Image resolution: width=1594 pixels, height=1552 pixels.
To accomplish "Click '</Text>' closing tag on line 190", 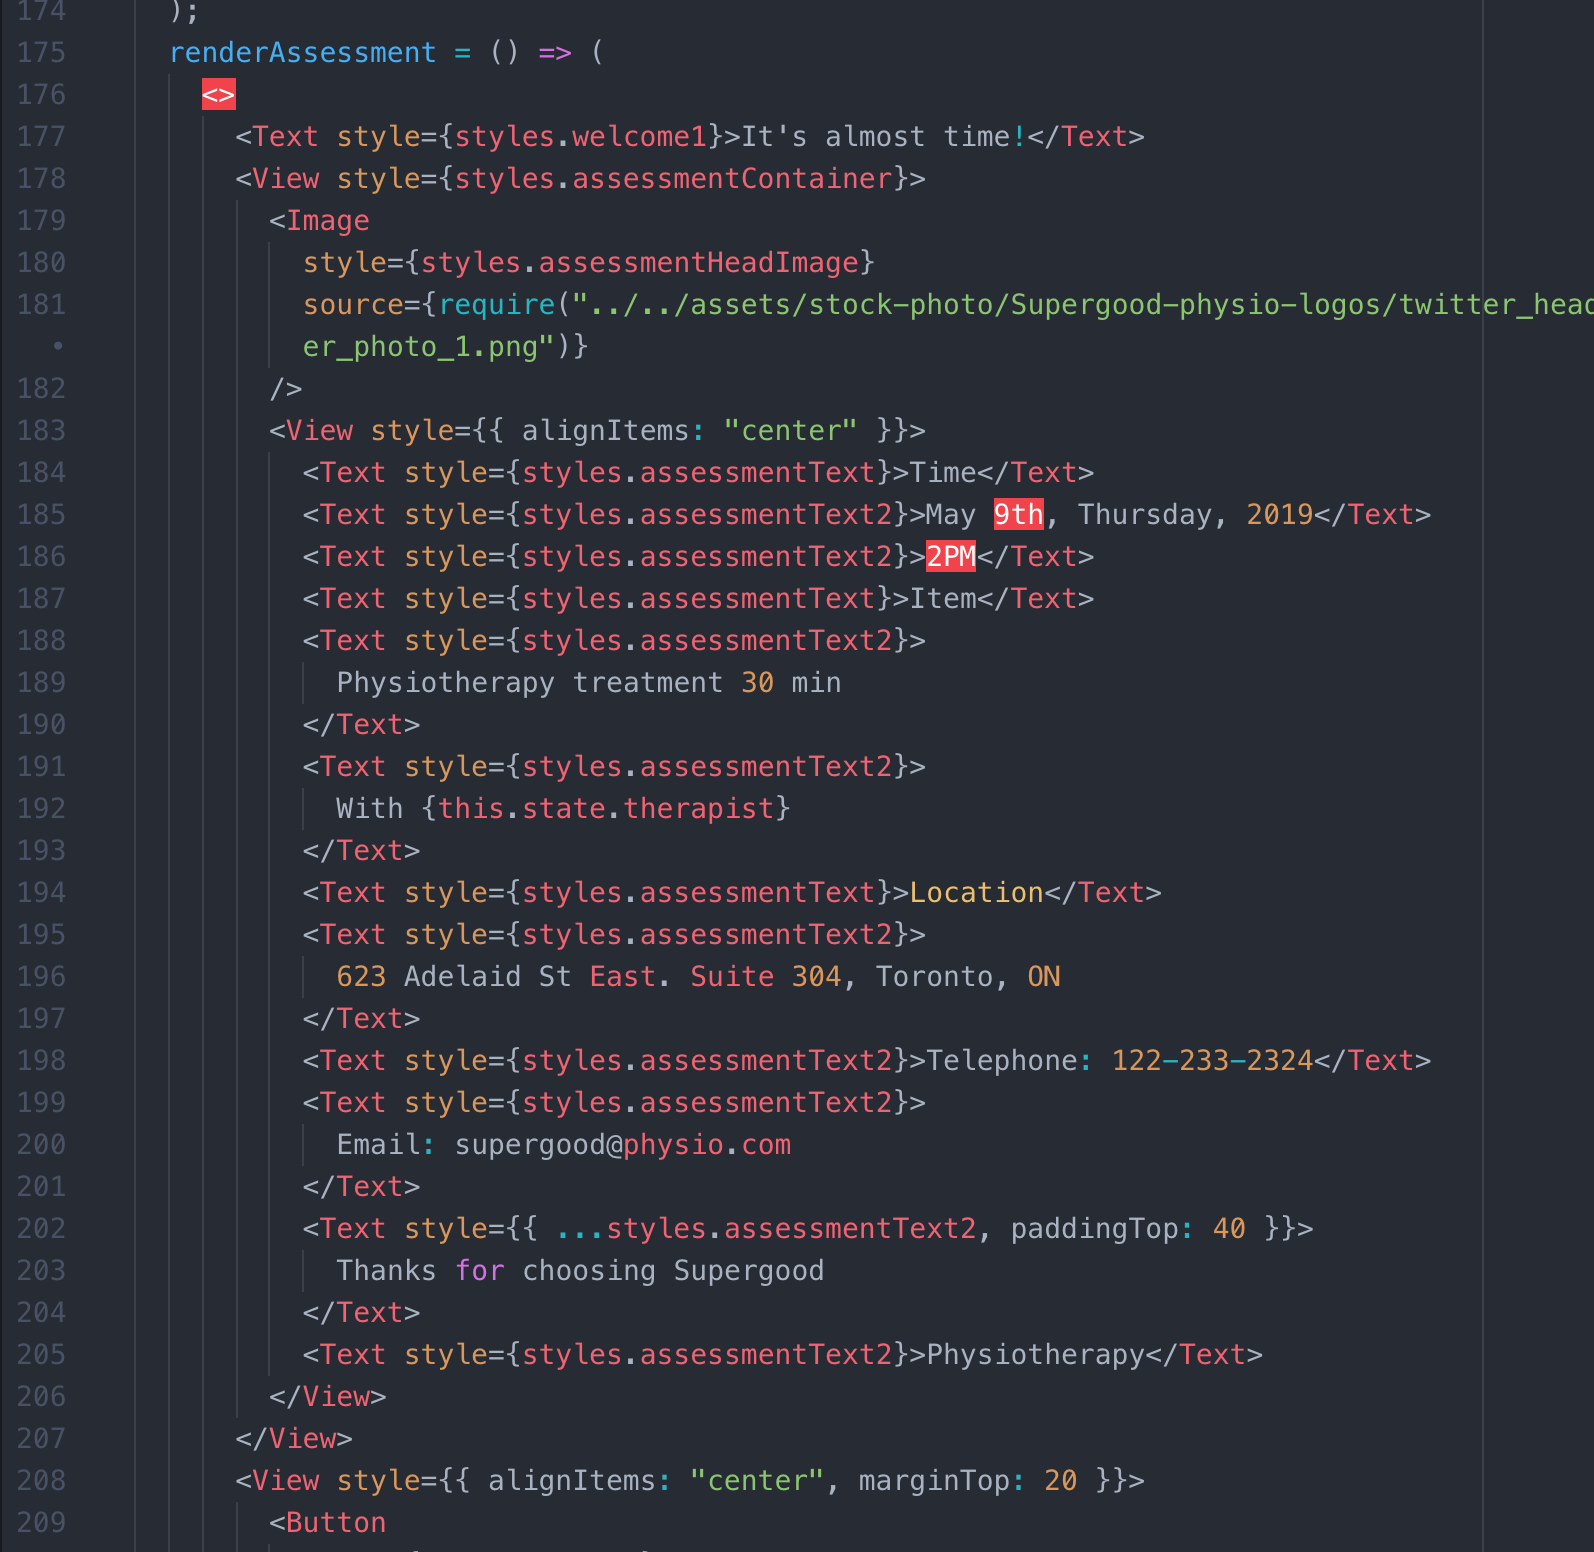I will [x=362, y=725].
